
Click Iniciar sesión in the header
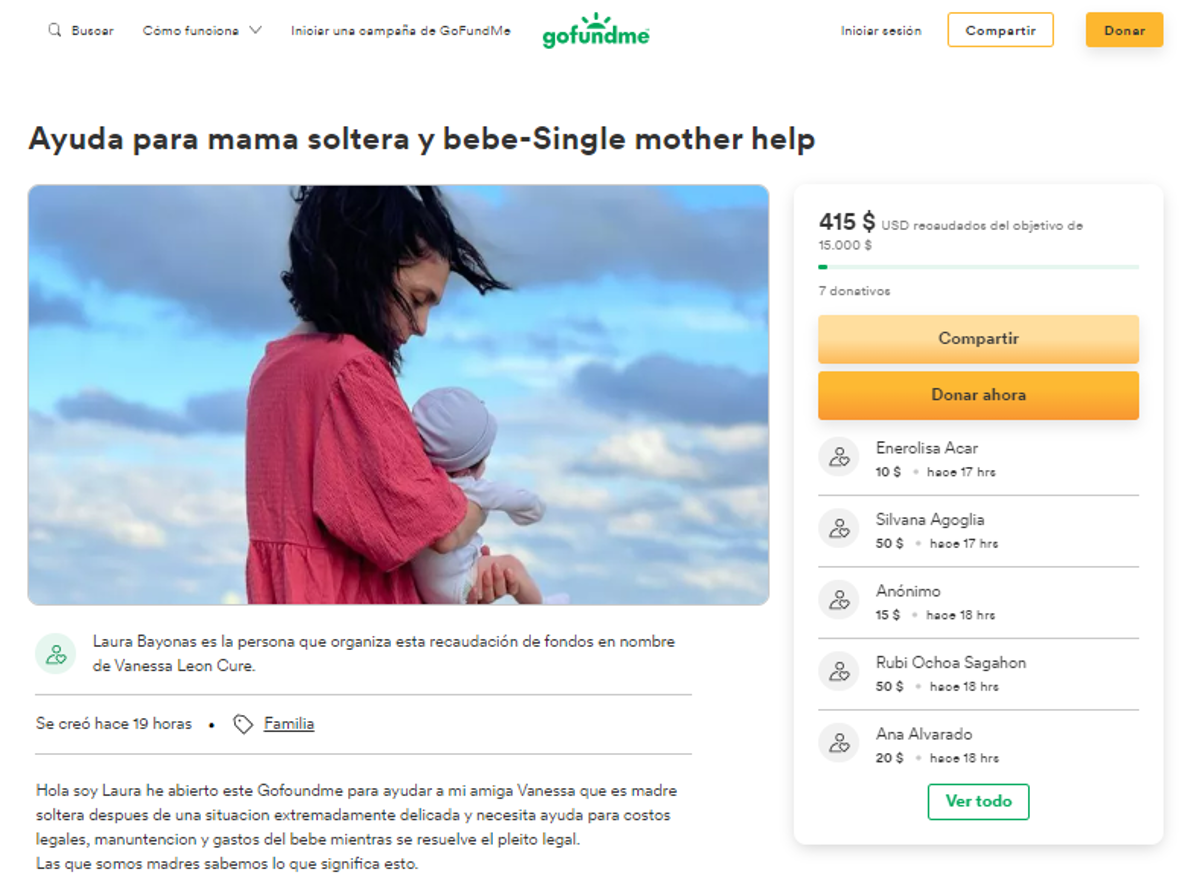[881, 31]
